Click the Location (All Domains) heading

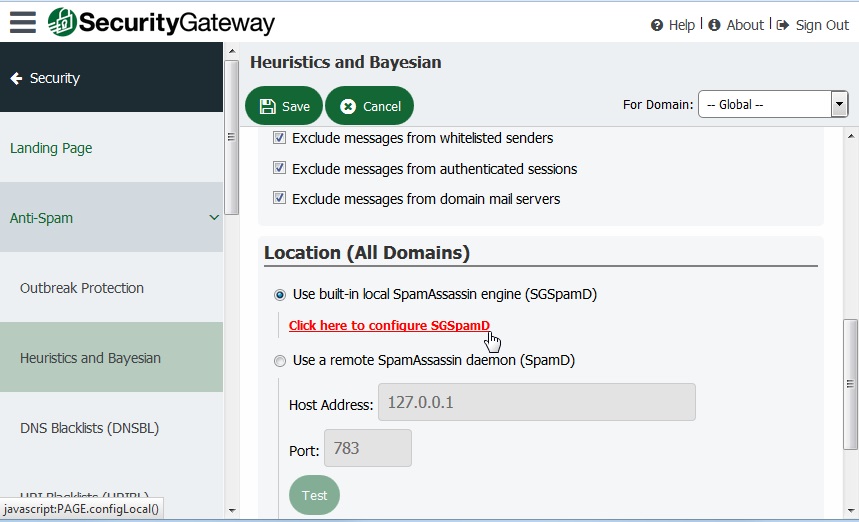367,253
